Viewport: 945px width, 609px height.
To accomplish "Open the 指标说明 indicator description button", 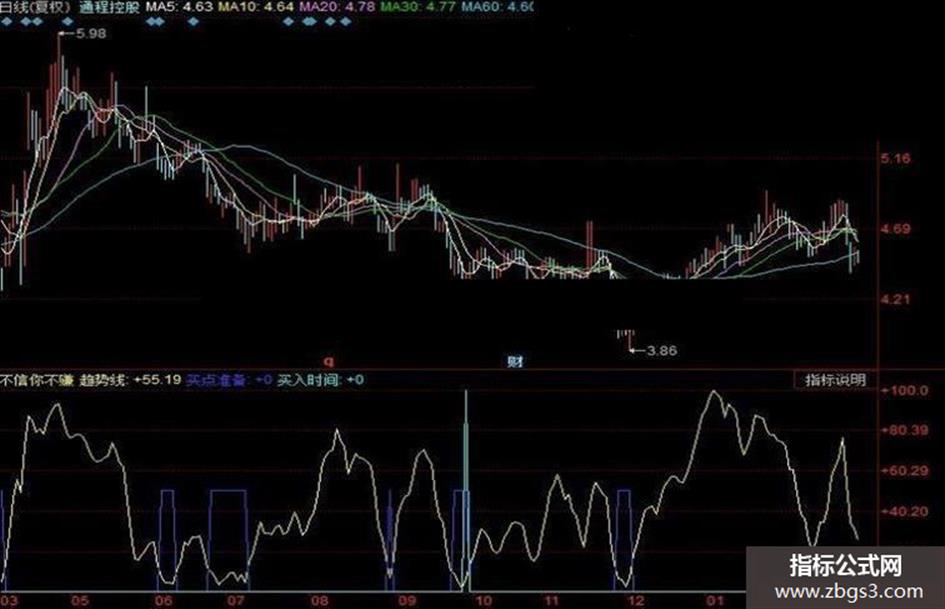I will pos(835,380).
